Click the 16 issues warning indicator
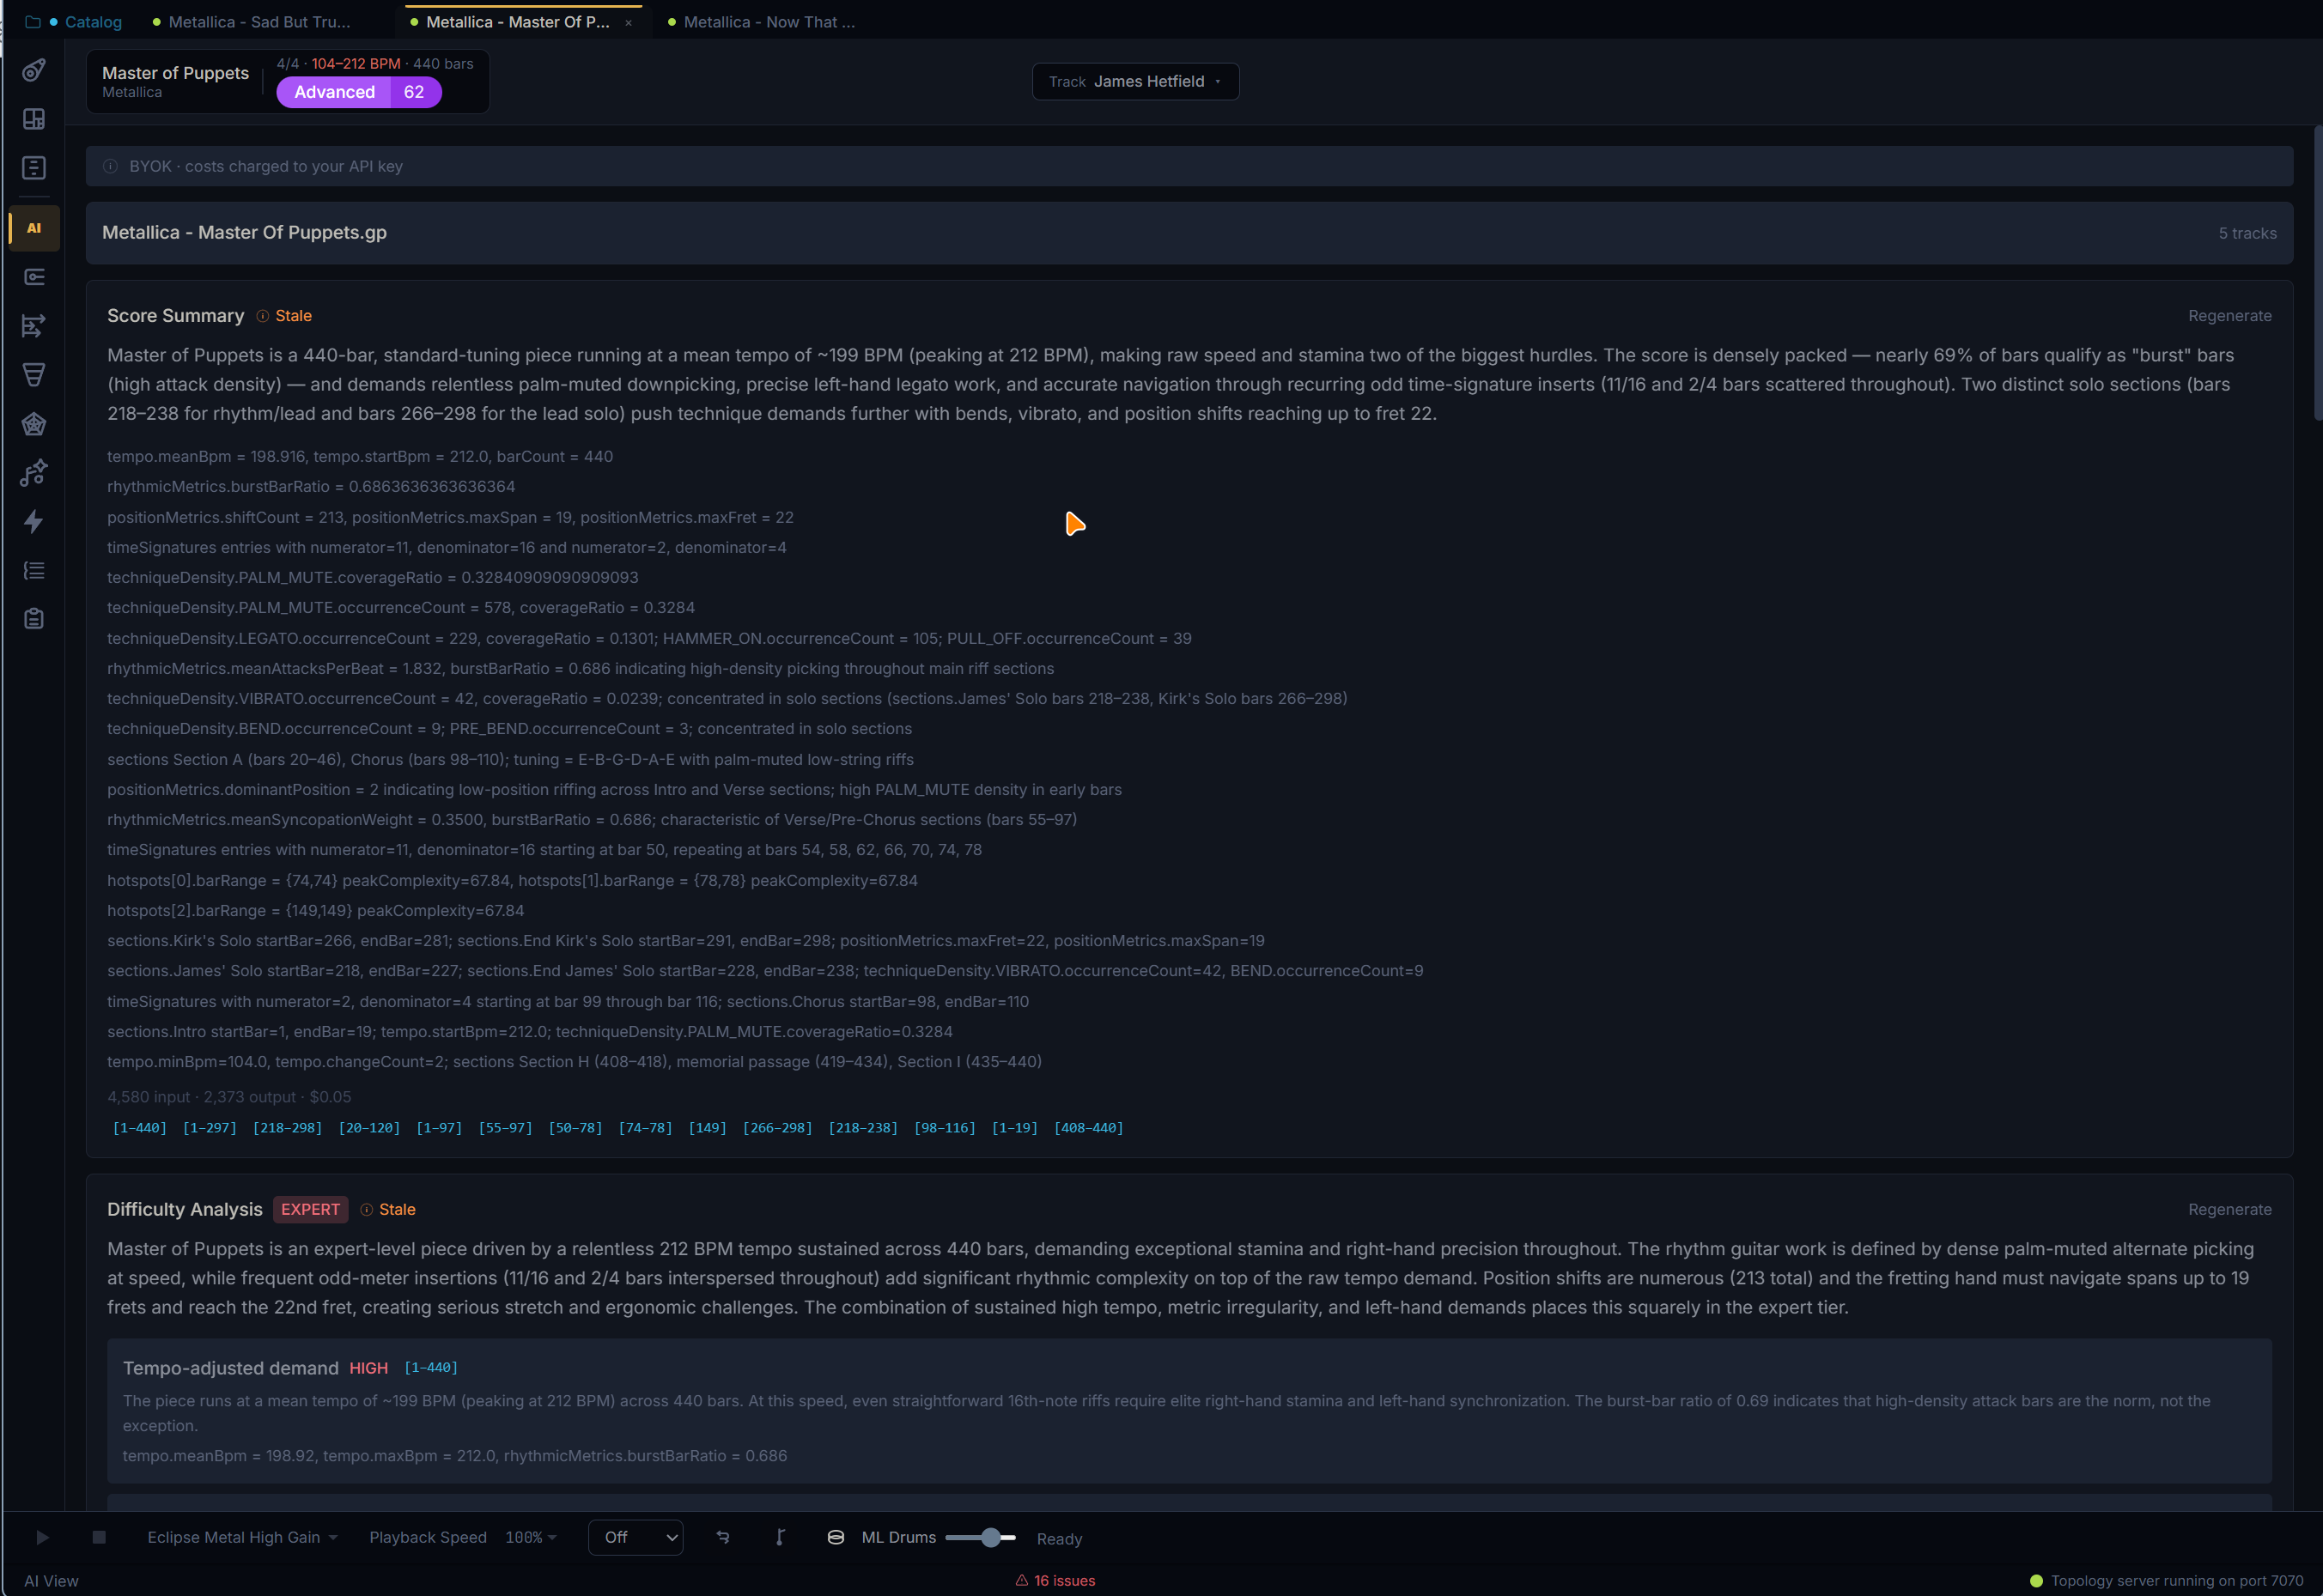Screen dimensions: 2323x1596 [x=1055, y=1581]
